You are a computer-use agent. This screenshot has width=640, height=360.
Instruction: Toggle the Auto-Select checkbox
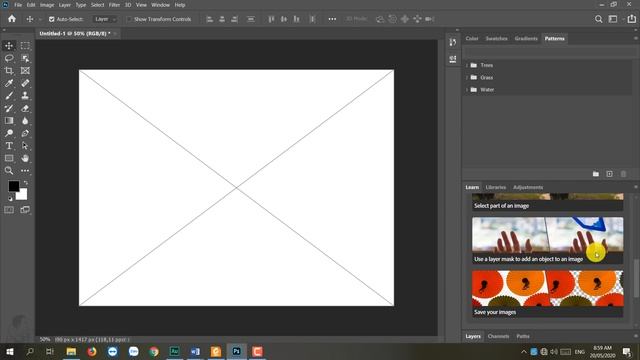tap(51, 19)
